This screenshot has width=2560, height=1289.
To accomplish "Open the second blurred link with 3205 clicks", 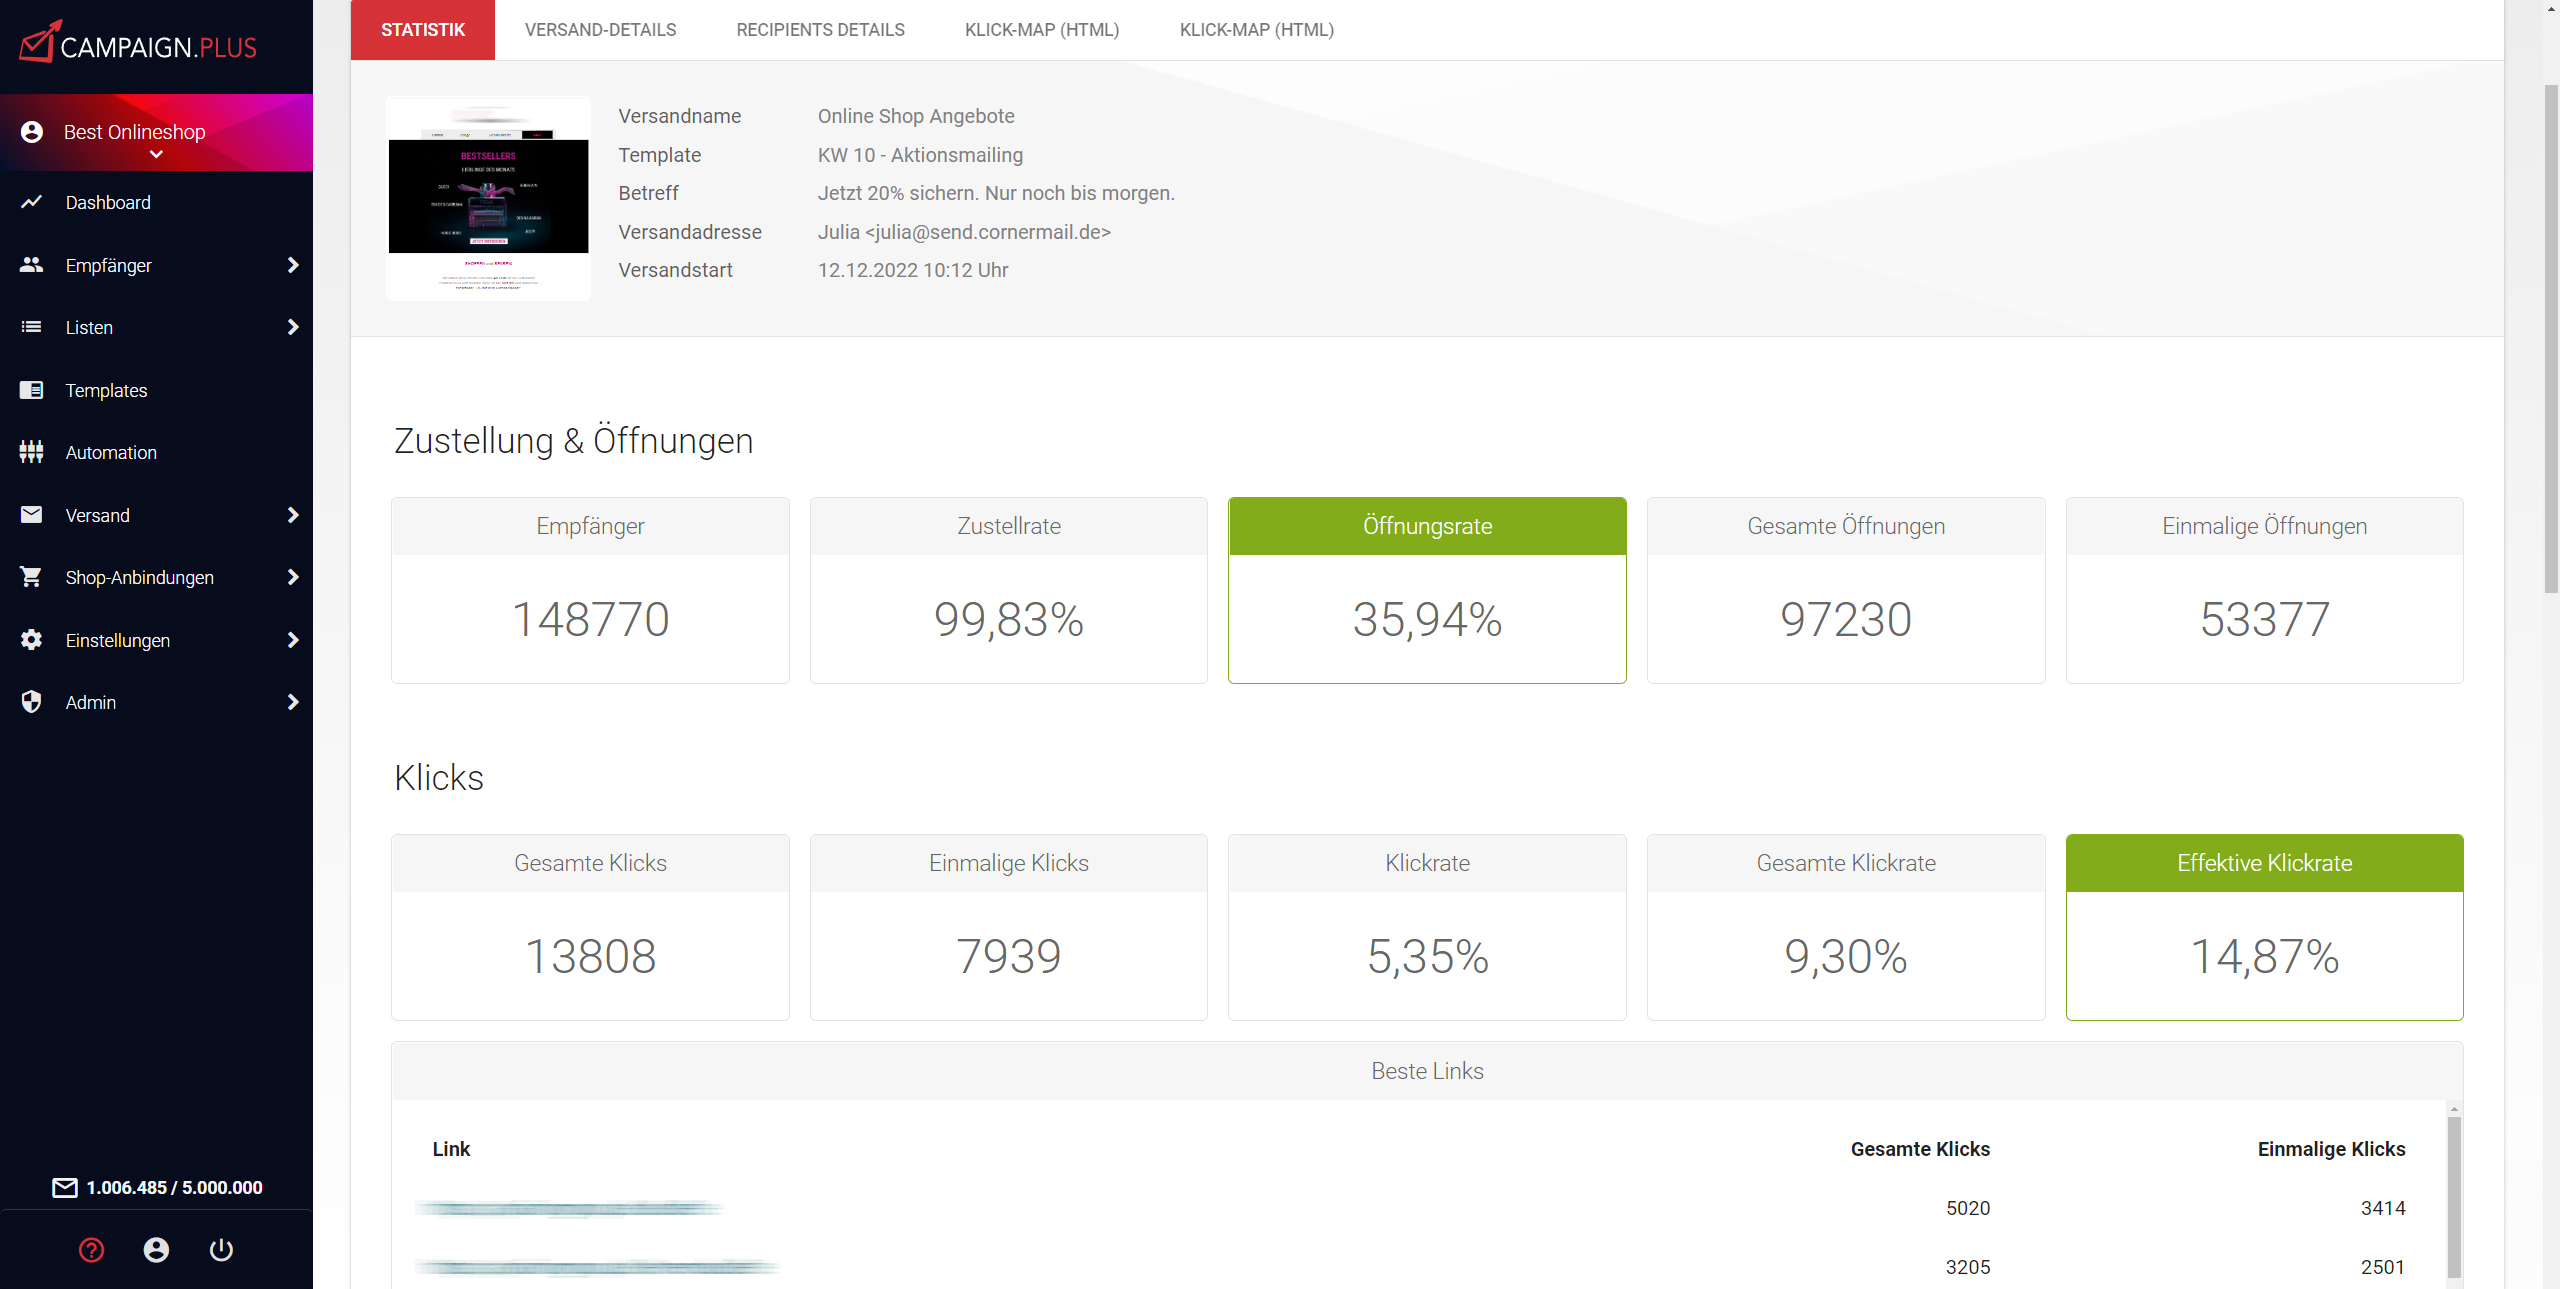I will (x=596, y=1267).
